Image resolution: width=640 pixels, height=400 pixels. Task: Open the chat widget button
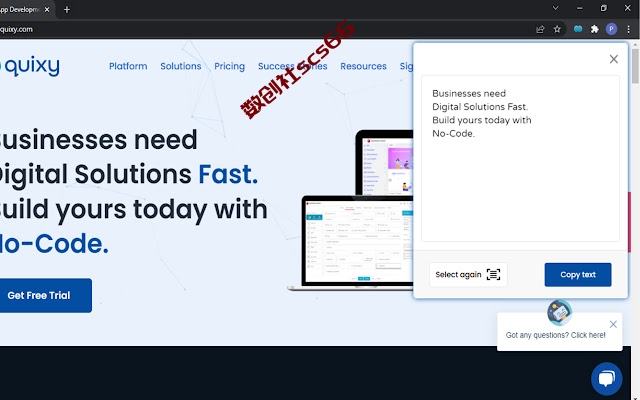[x=607, y=379]
